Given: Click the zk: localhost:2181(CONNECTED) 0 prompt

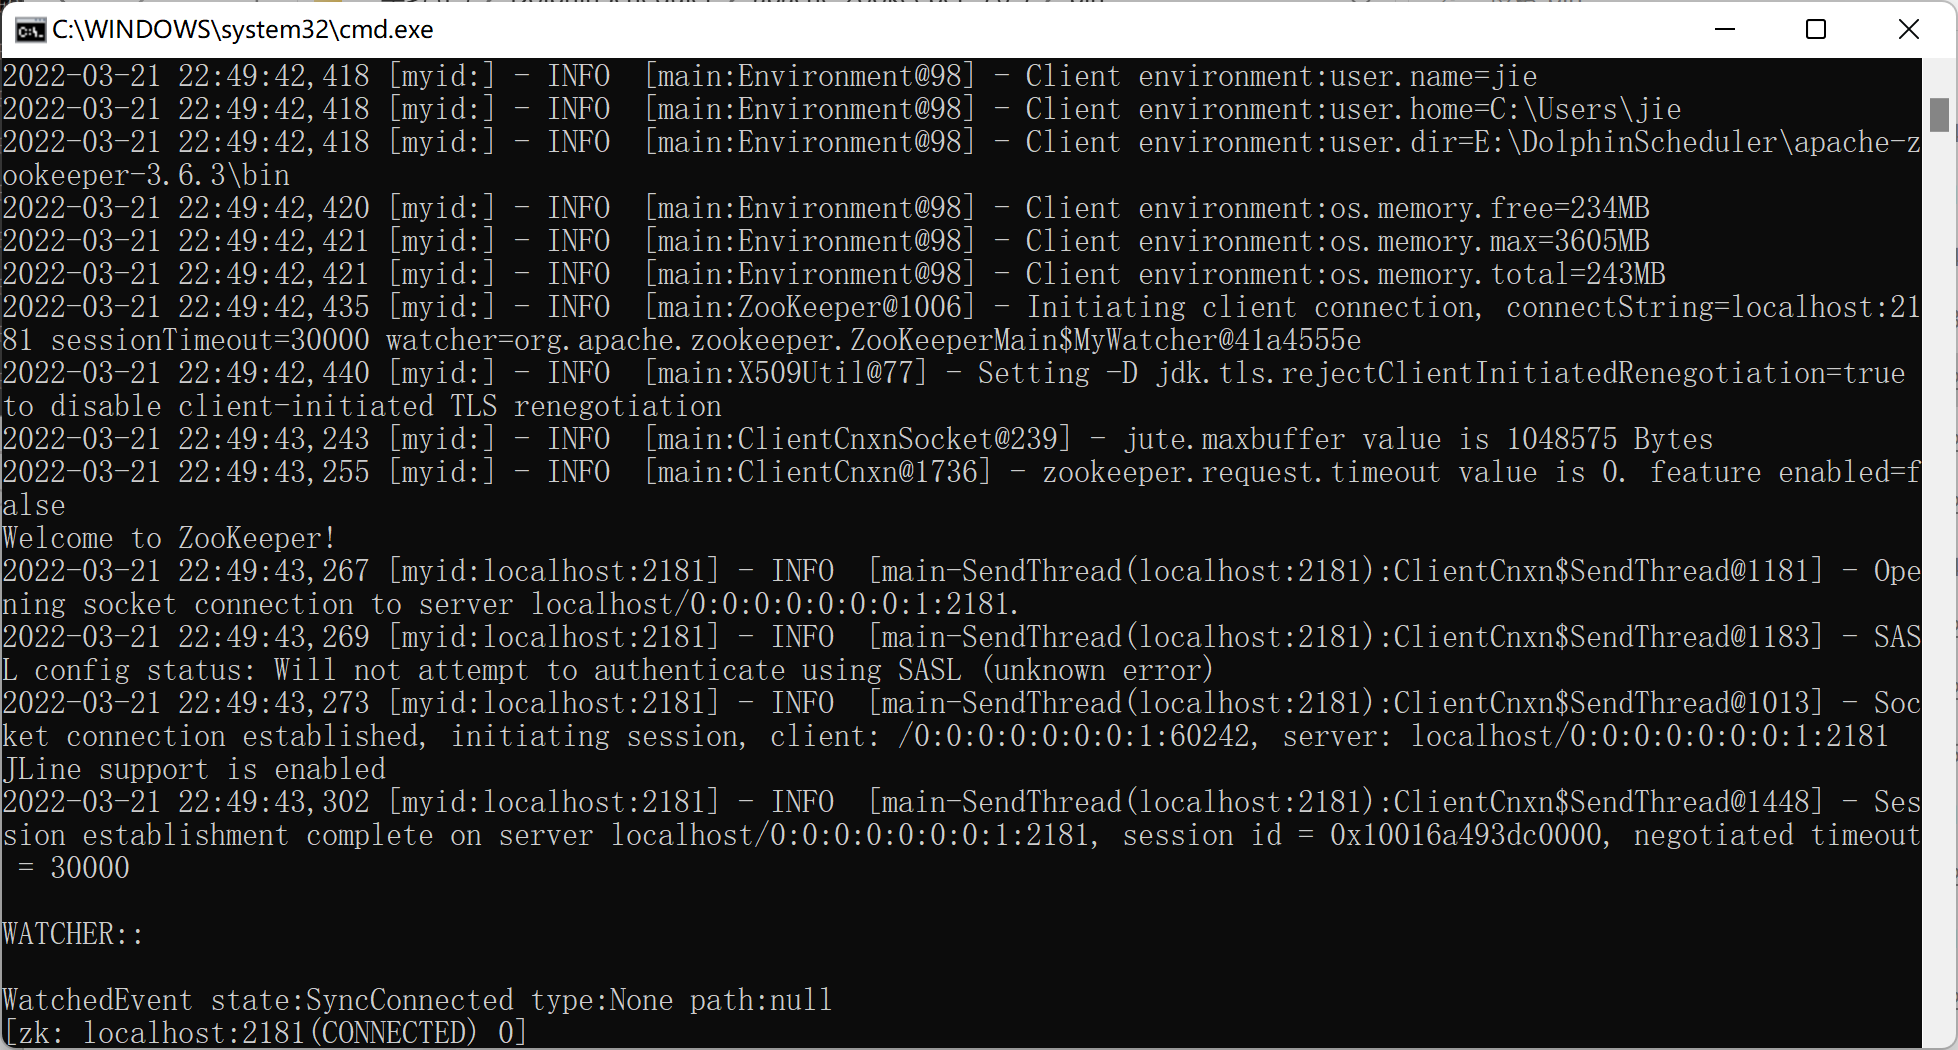Looking at the screenshot, I should click(x=265, y=1032).
